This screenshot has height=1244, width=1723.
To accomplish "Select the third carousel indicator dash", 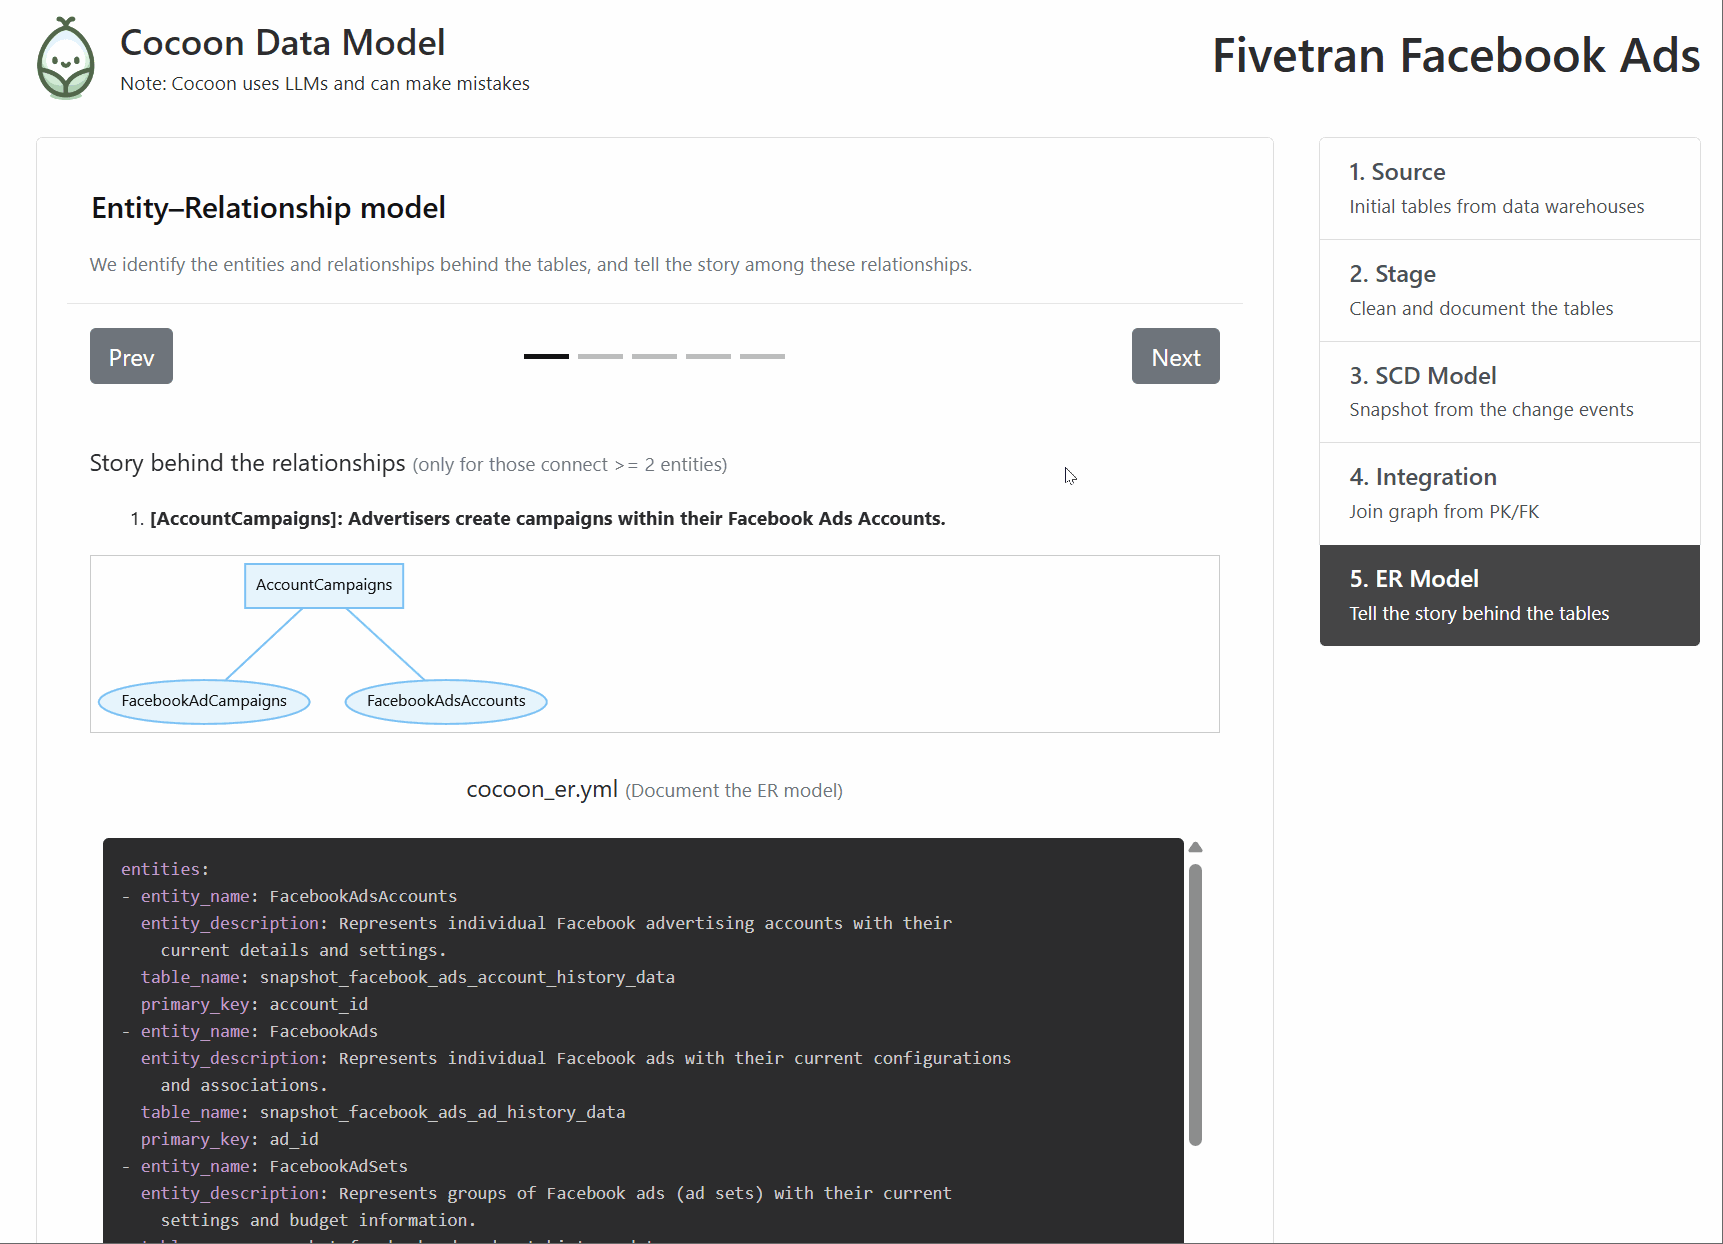I will tap(654, 356).
